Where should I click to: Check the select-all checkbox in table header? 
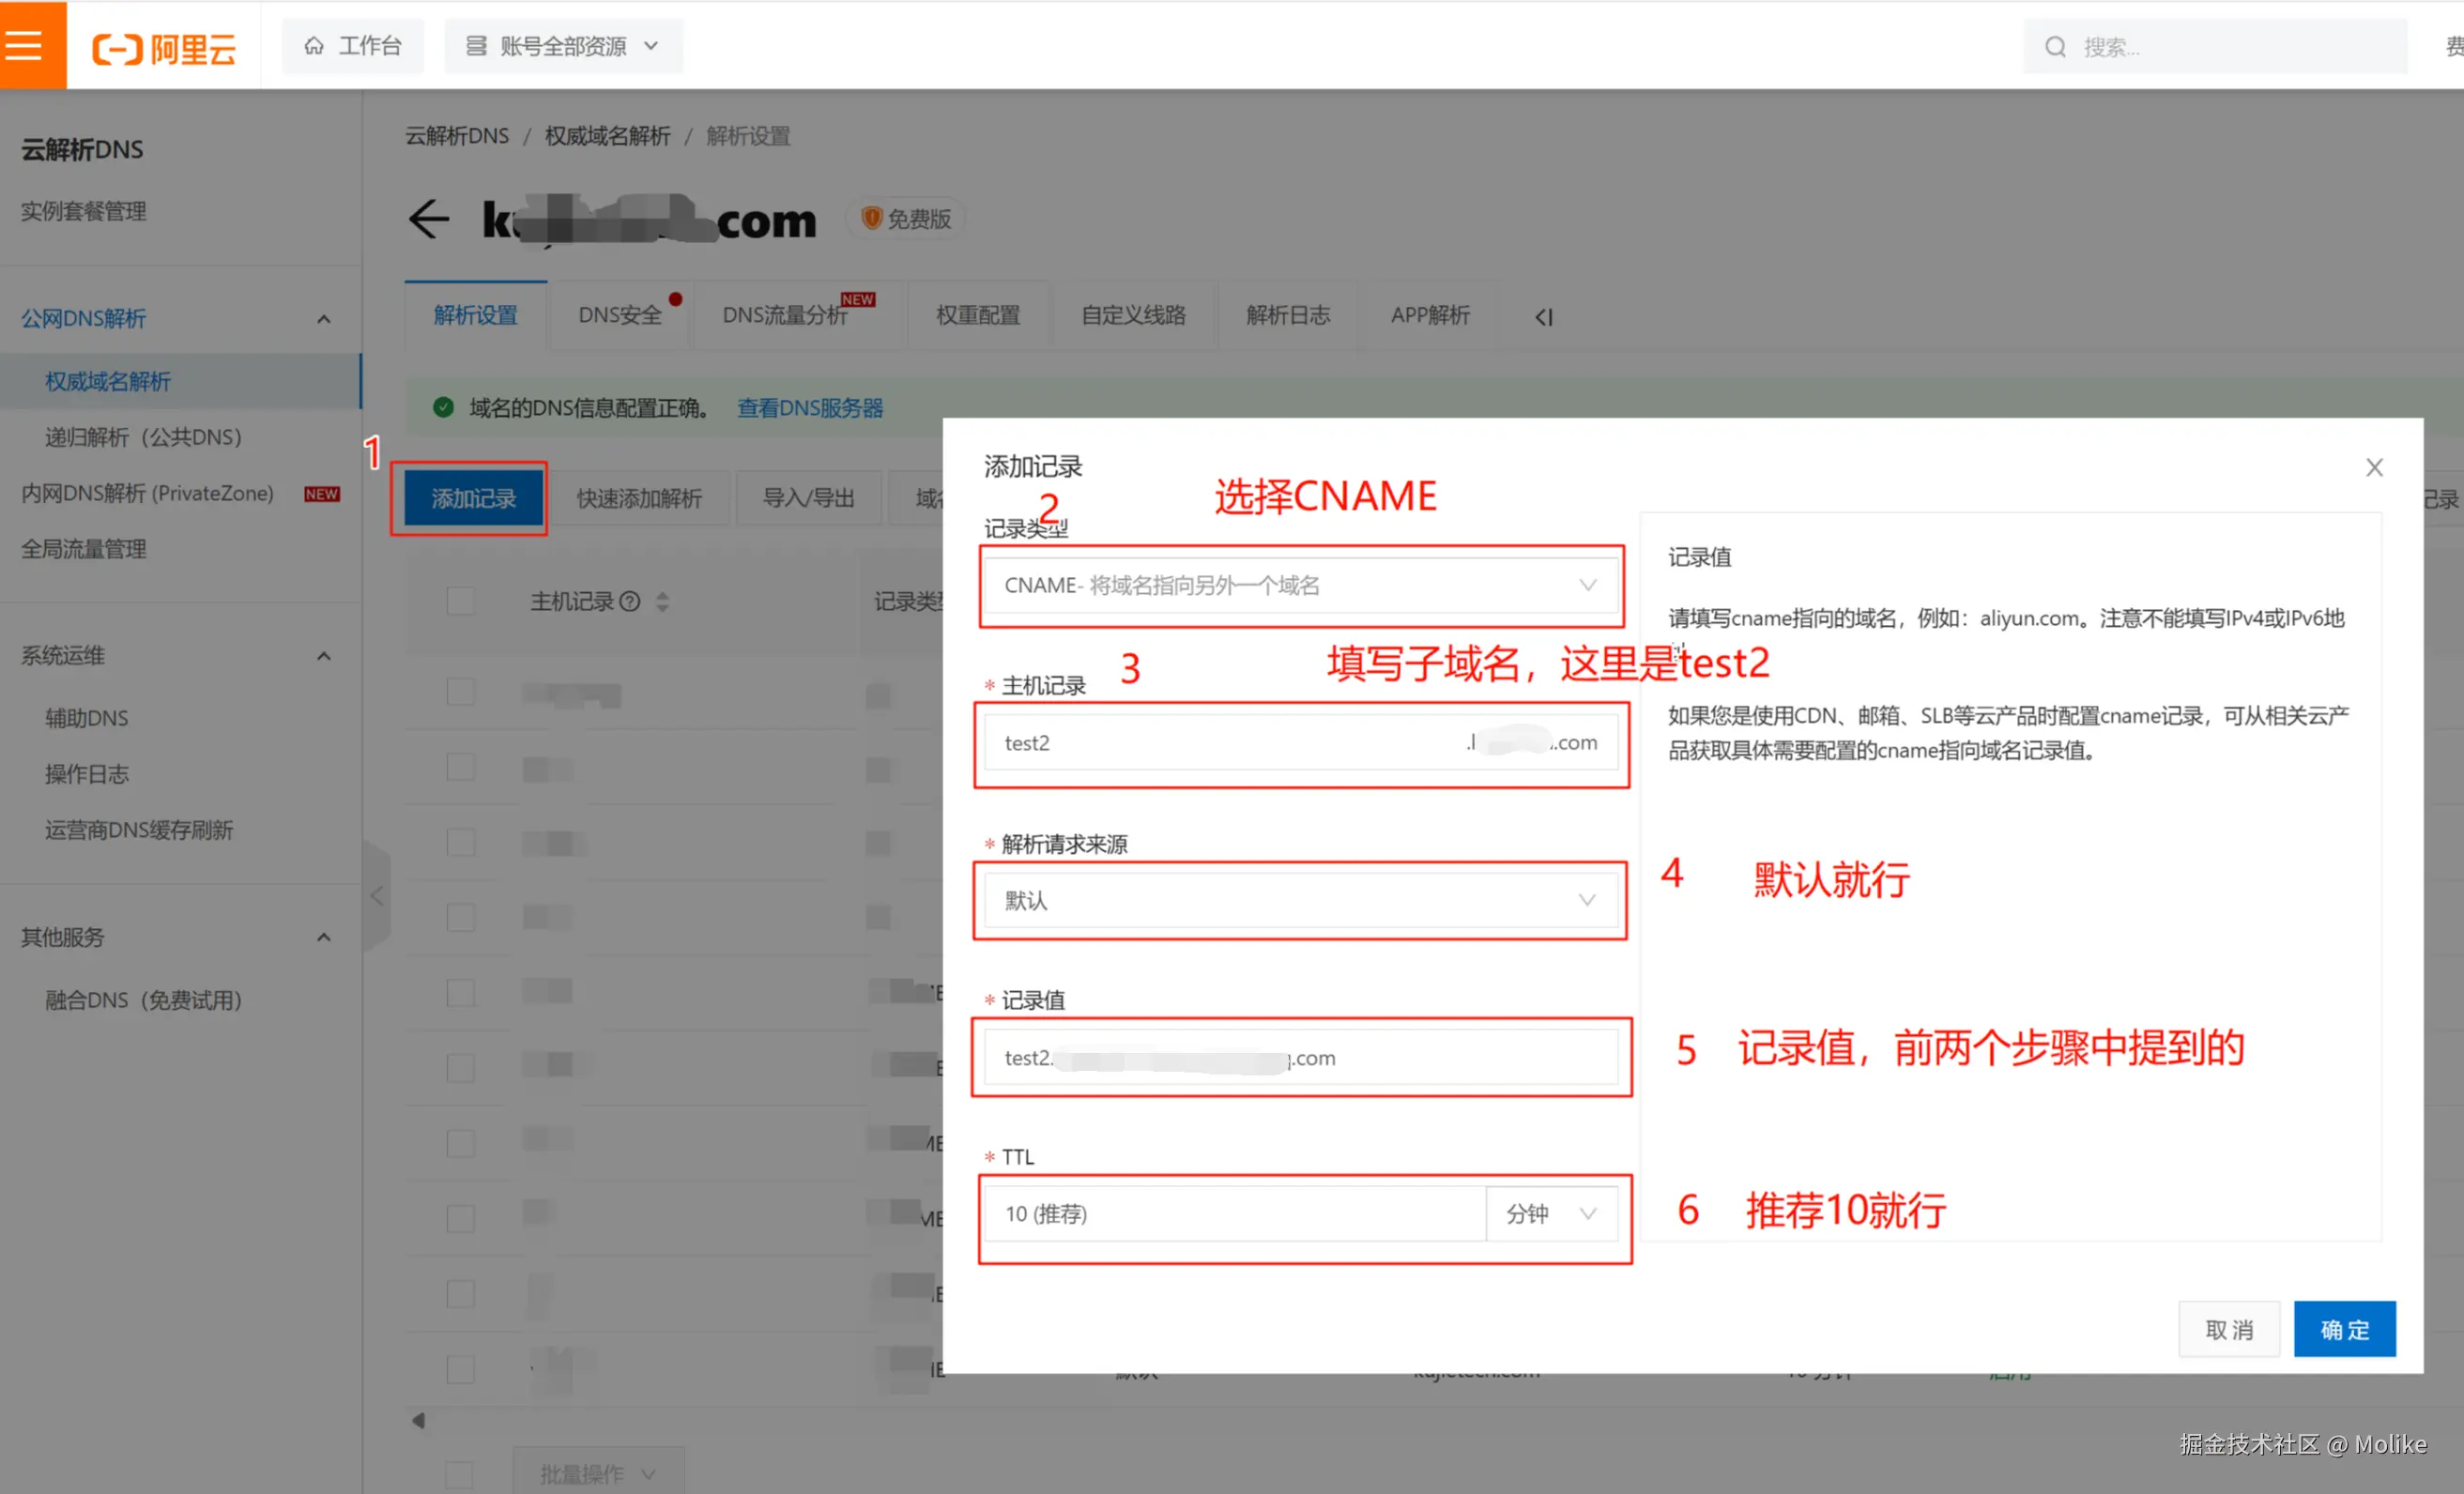tap(460, 601)
